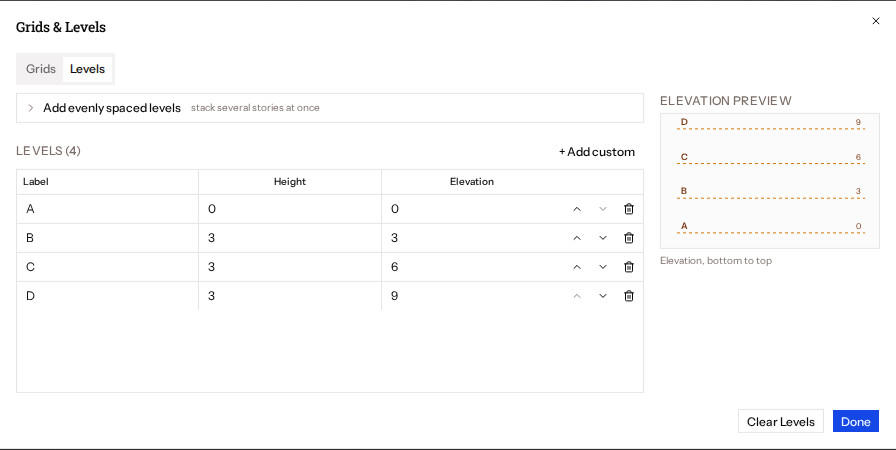
Task: Expand Add evenly spaced levels section
Action: 330,108
